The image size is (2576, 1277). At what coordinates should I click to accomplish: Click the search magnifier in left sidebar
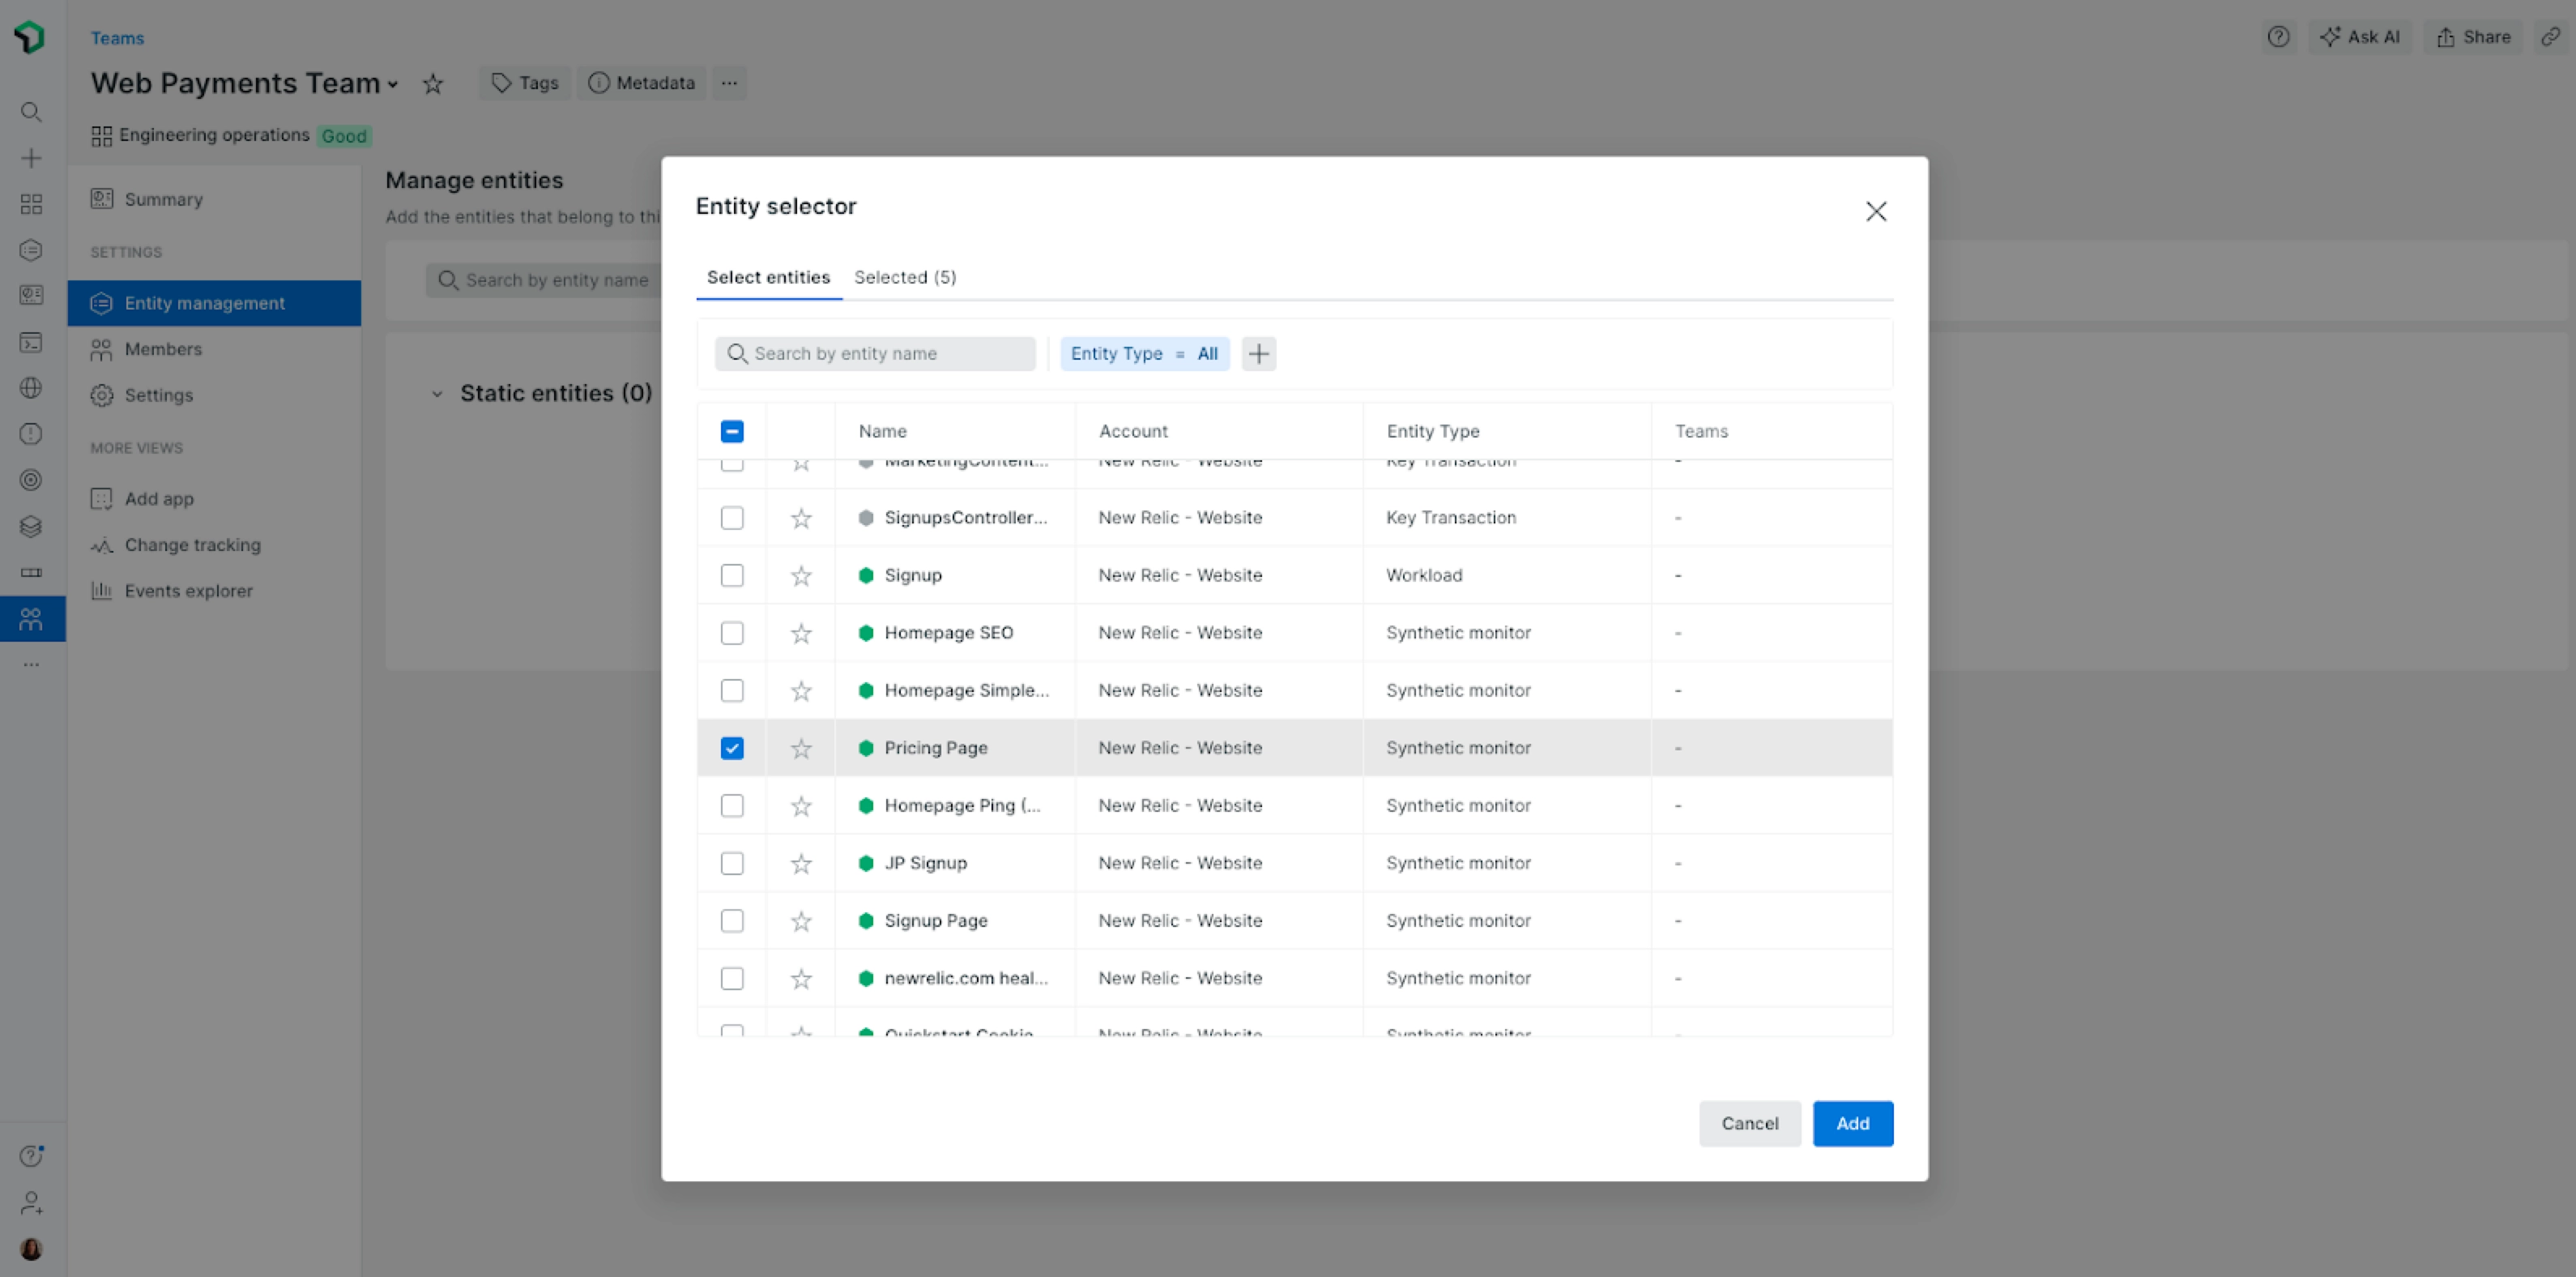31,112
